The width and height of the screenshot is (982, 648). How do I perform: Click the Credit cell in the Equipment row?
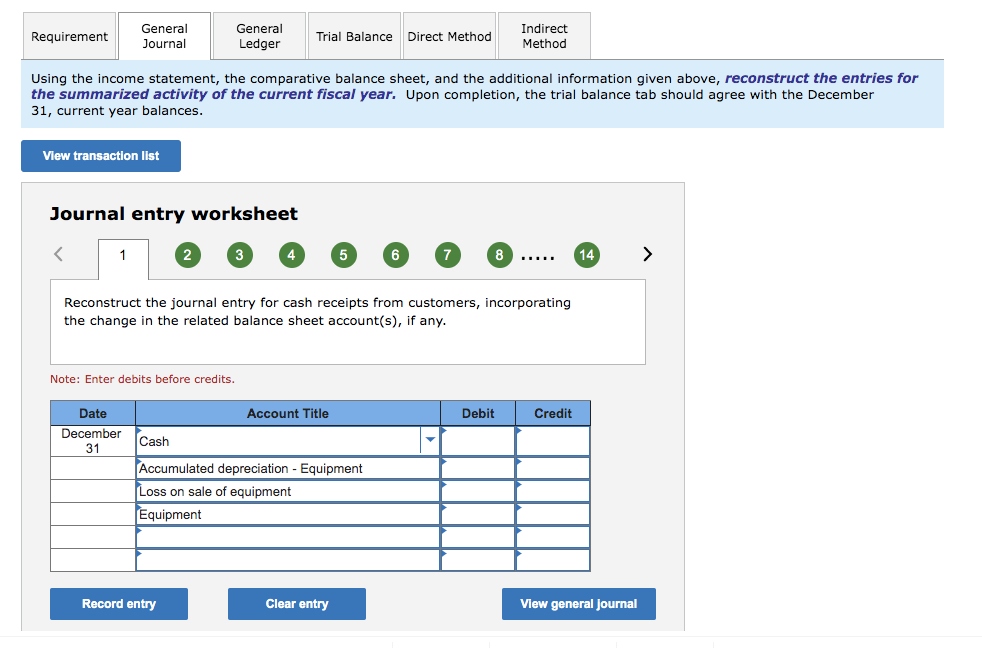coord(553,515)
